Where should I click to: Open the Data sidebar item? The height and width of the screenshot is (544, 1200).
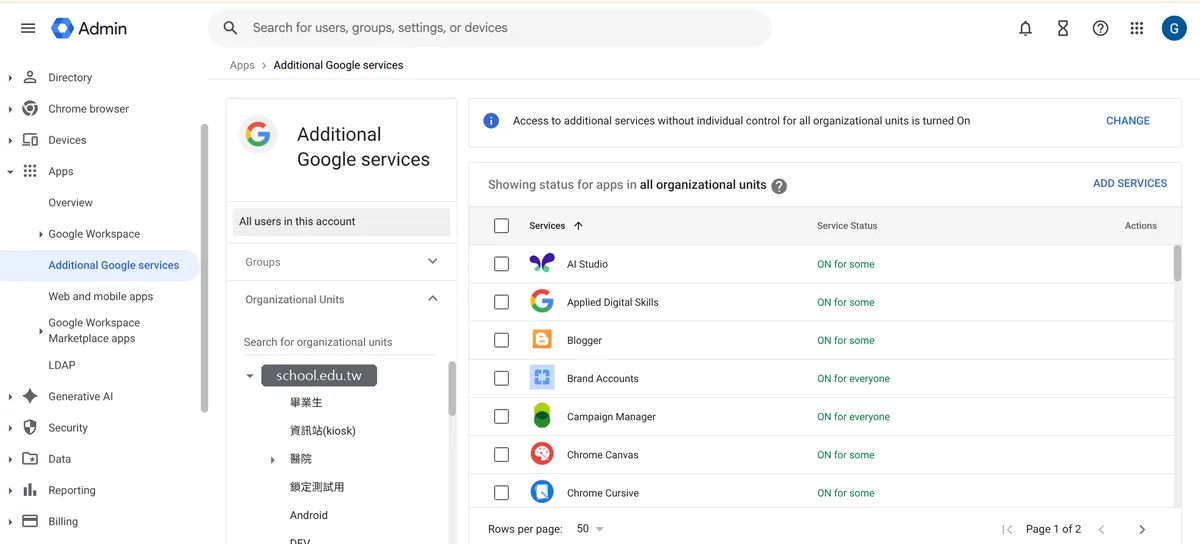[60, 459]
